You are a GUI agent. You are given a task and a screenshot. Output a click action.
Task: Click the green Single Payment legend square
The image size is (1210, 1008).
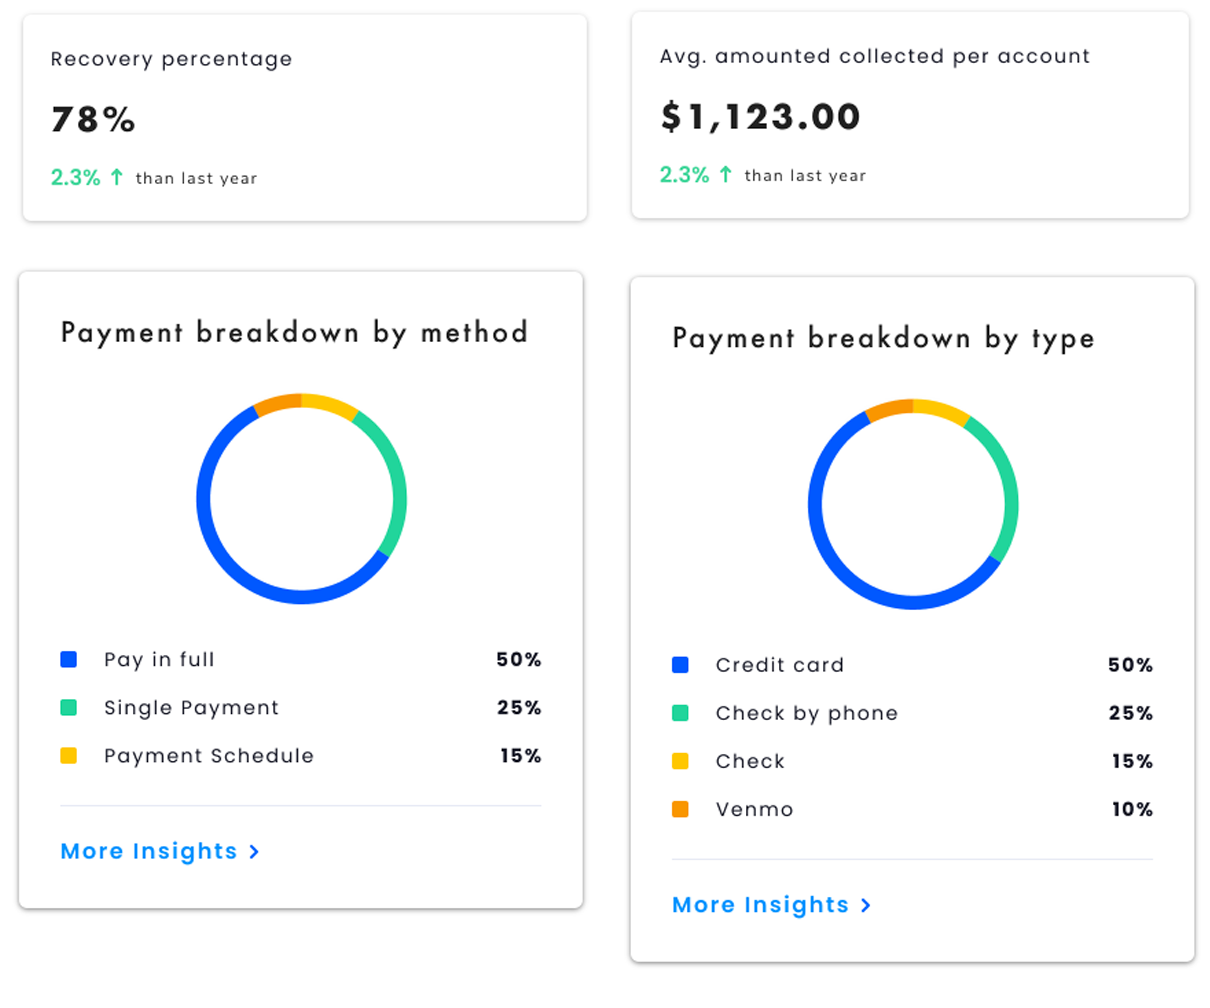click(68, 708)
